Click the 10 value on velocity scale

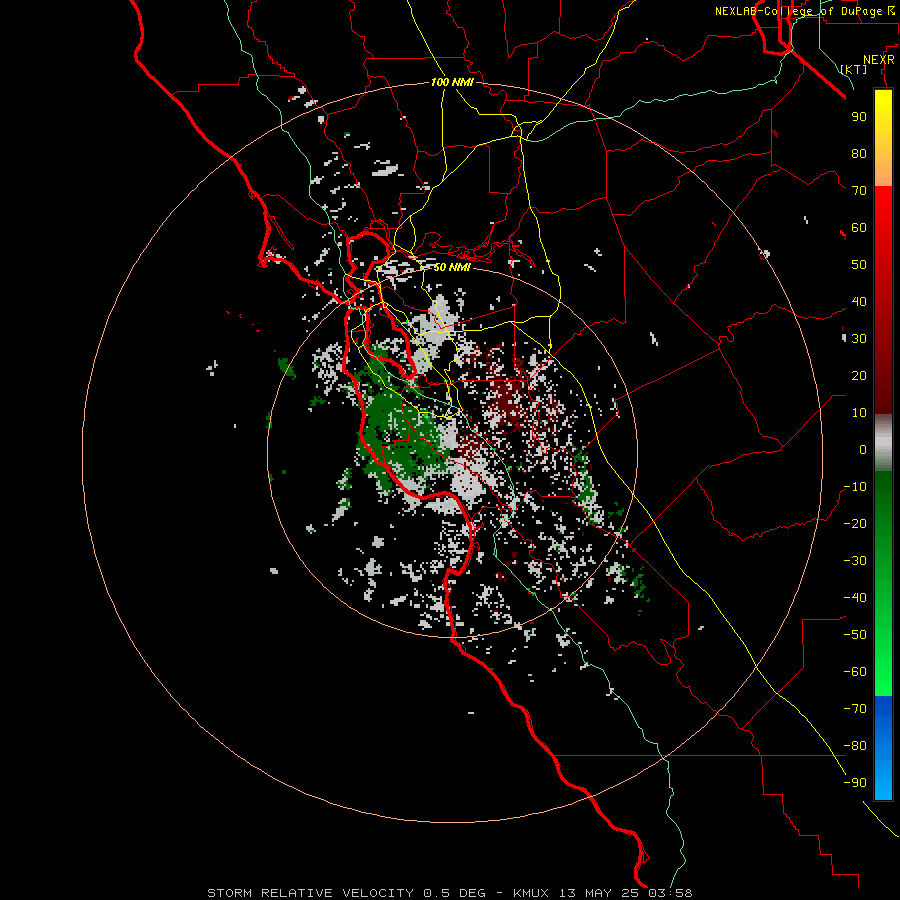click(859, 413)
